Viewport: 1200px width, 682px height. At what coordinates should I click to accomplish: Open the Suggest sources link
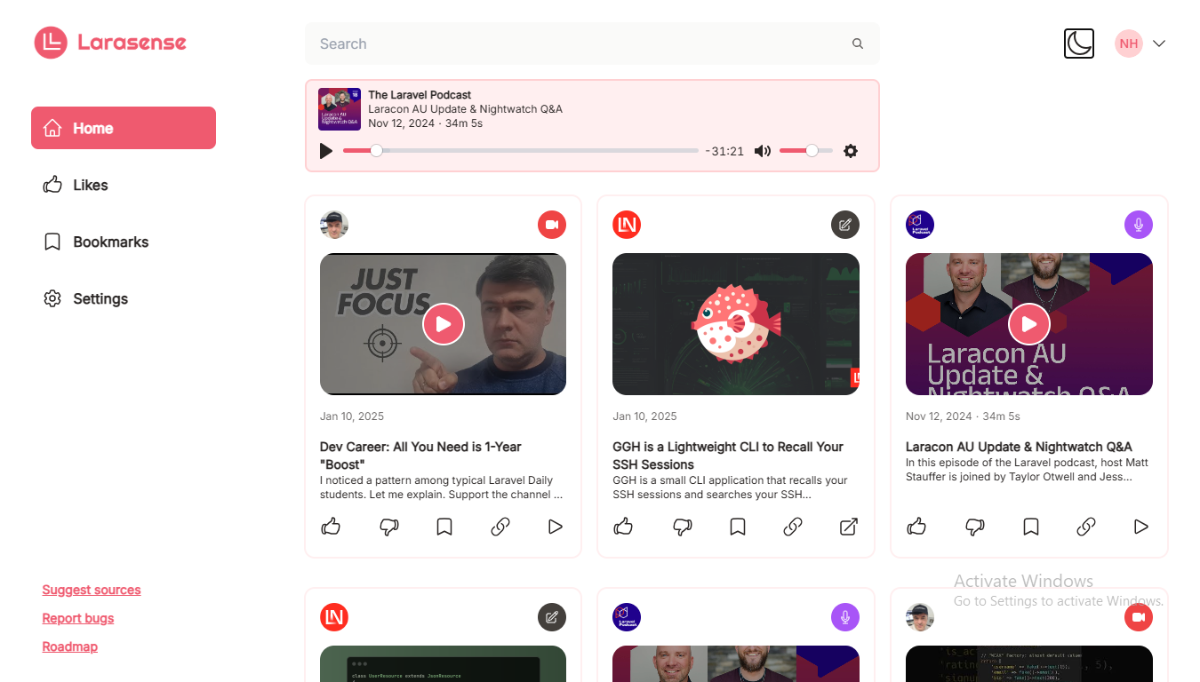(x=91, y=590)
